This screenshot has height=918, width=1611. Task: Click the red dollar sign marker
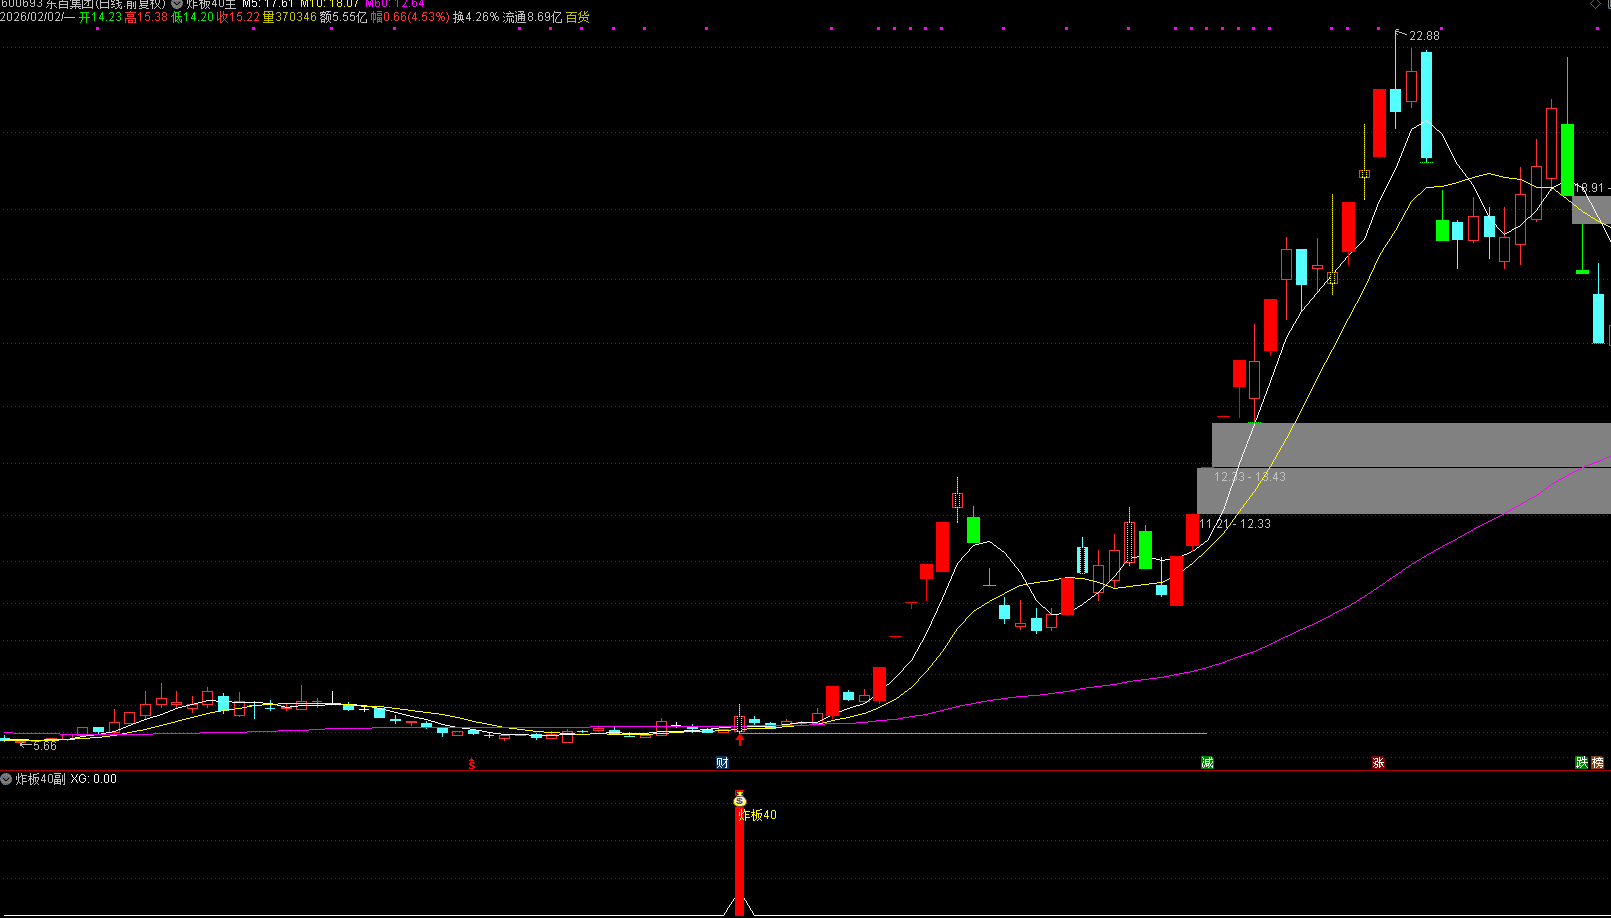(472, 765)
